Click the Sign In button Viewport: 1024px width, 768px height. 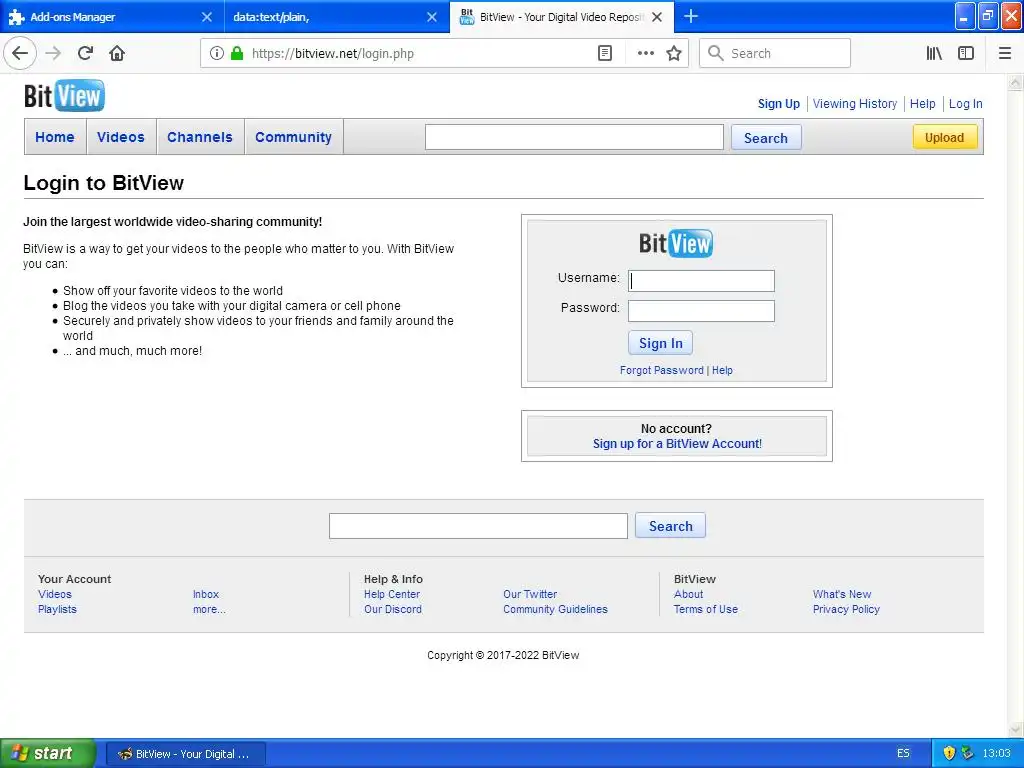coord(660,343)
